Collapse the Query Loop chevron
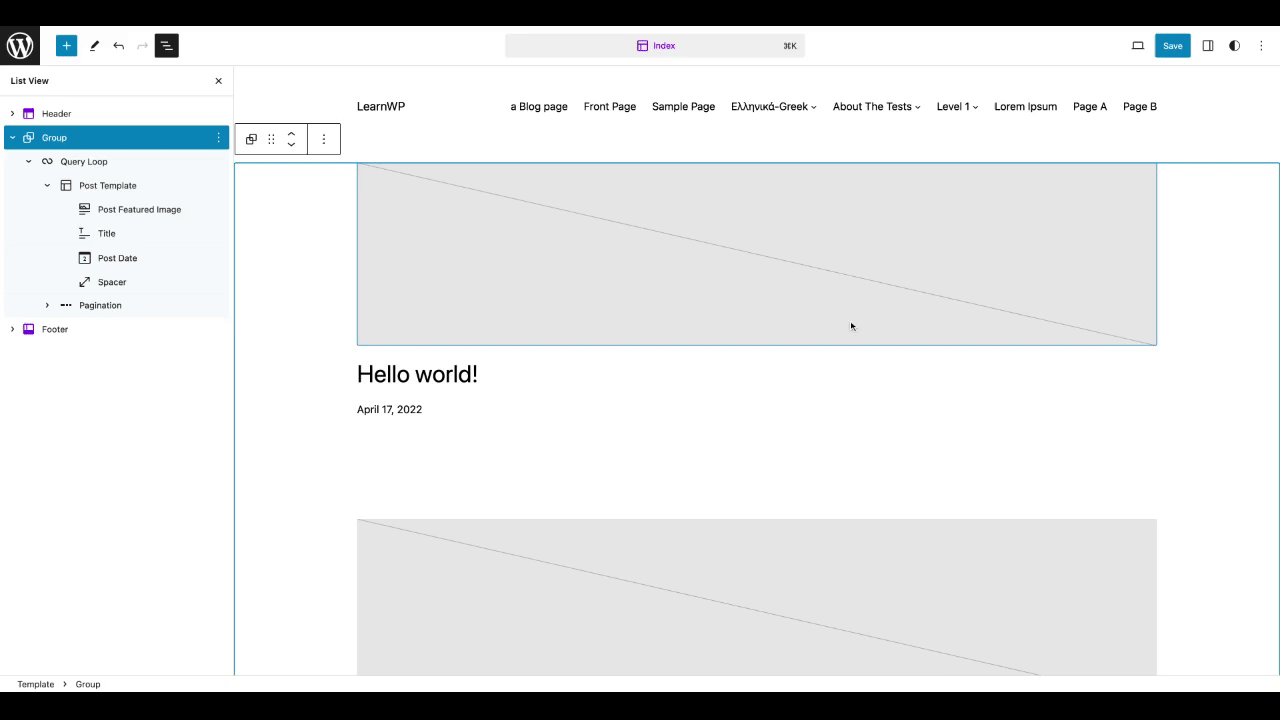Image resolution: width=1280 pixels, height=720 pixels. (x=29, y=161)
